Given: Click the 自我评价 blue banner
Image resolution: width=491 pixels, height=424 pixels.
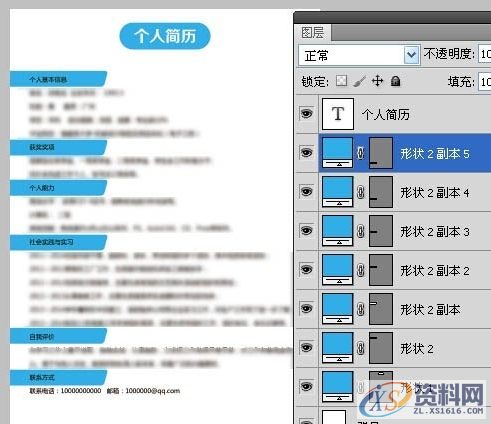Looking at the screenshot, I should [58, 336].
